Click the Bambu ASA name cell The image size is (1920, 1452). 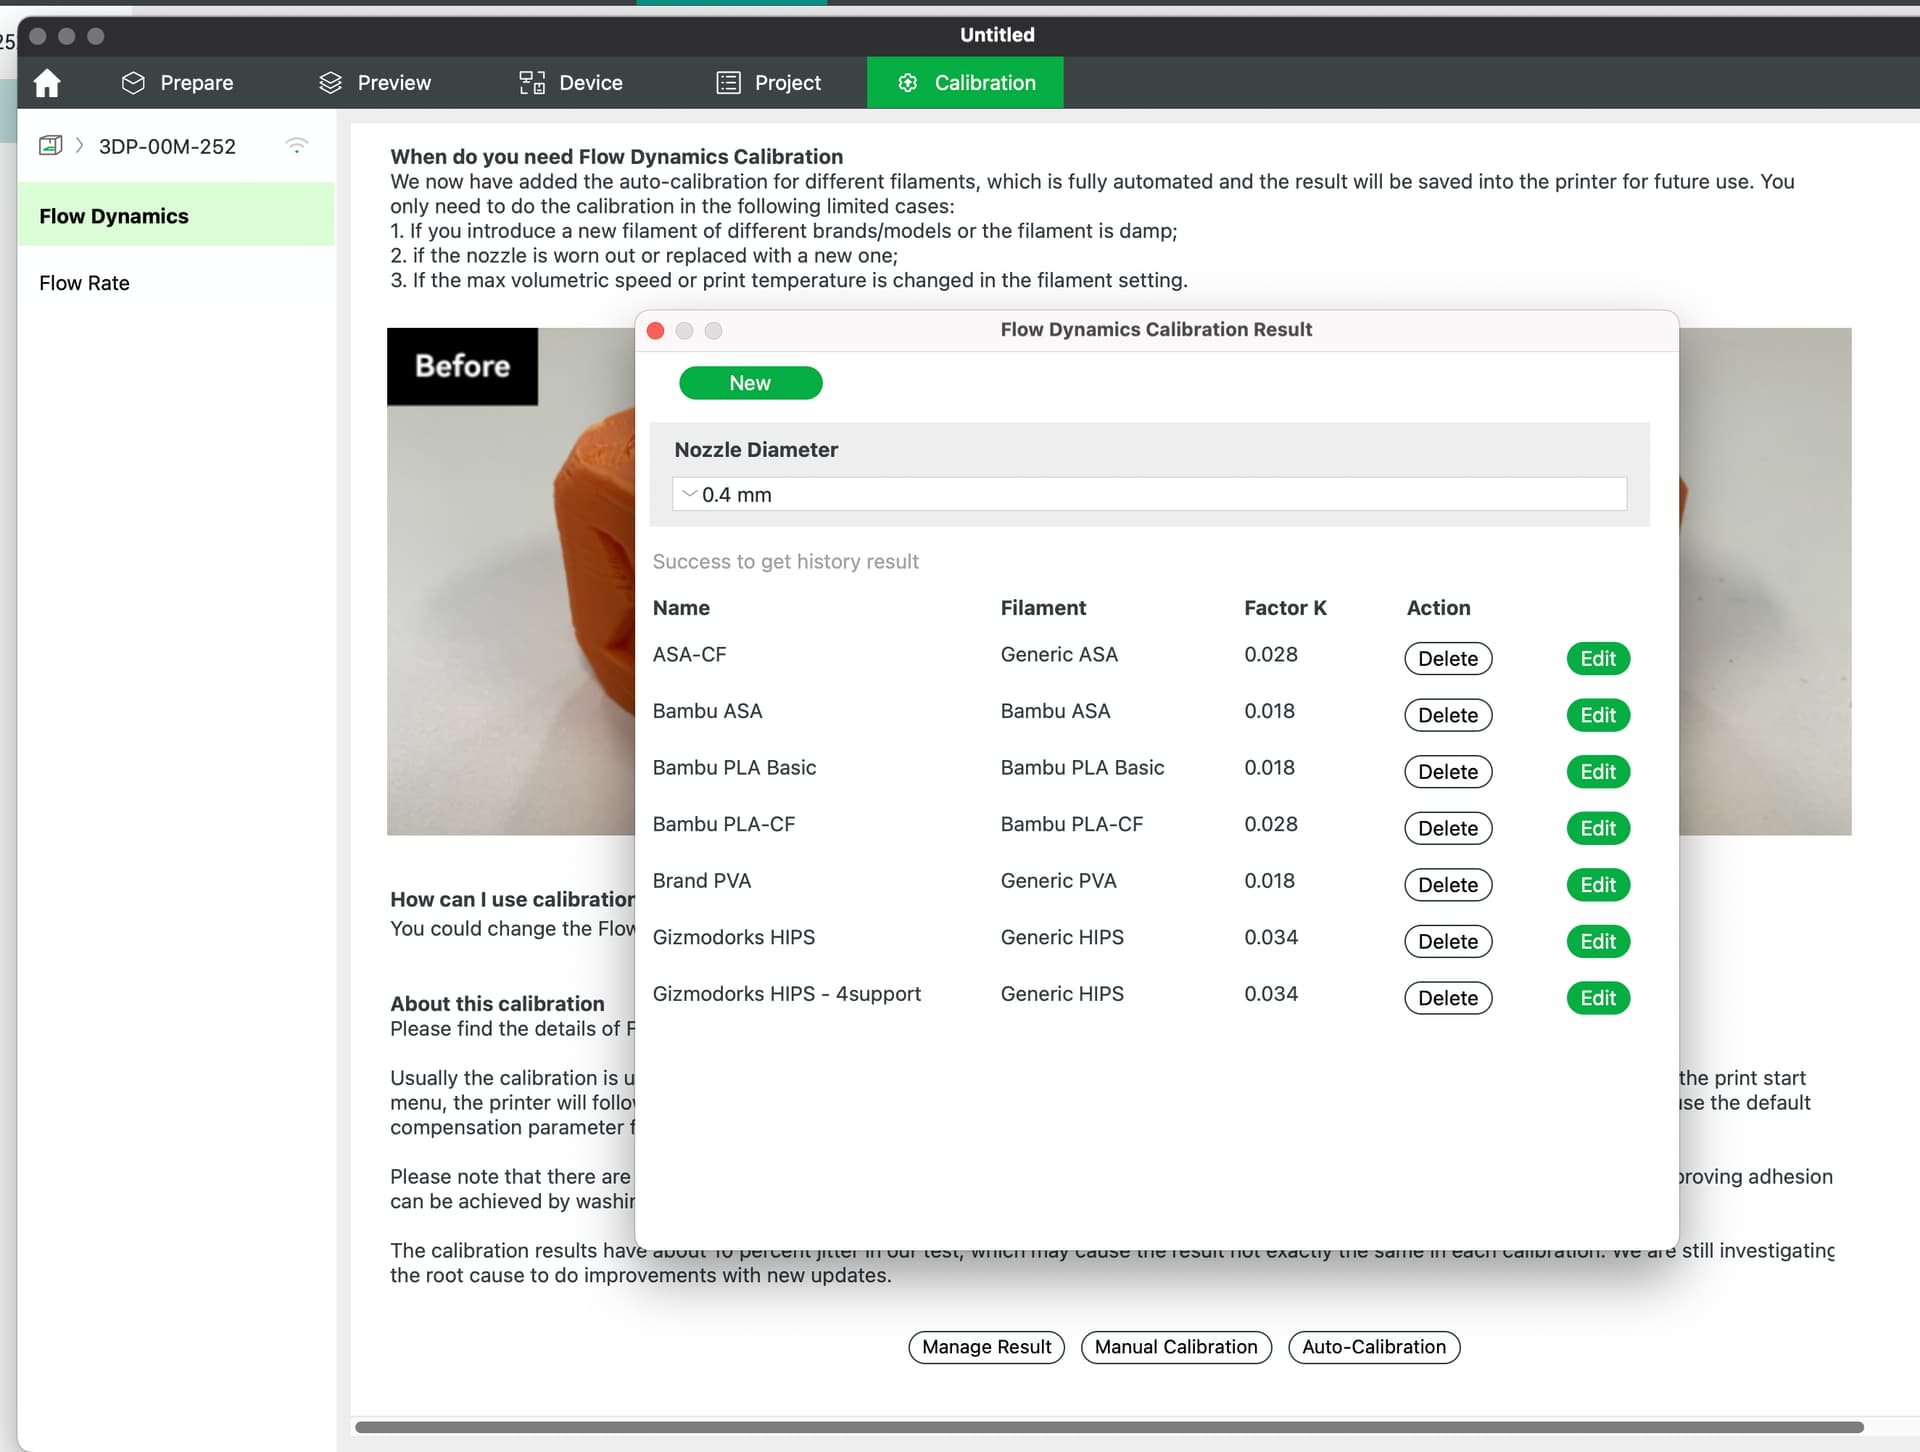tap(707, 711)
